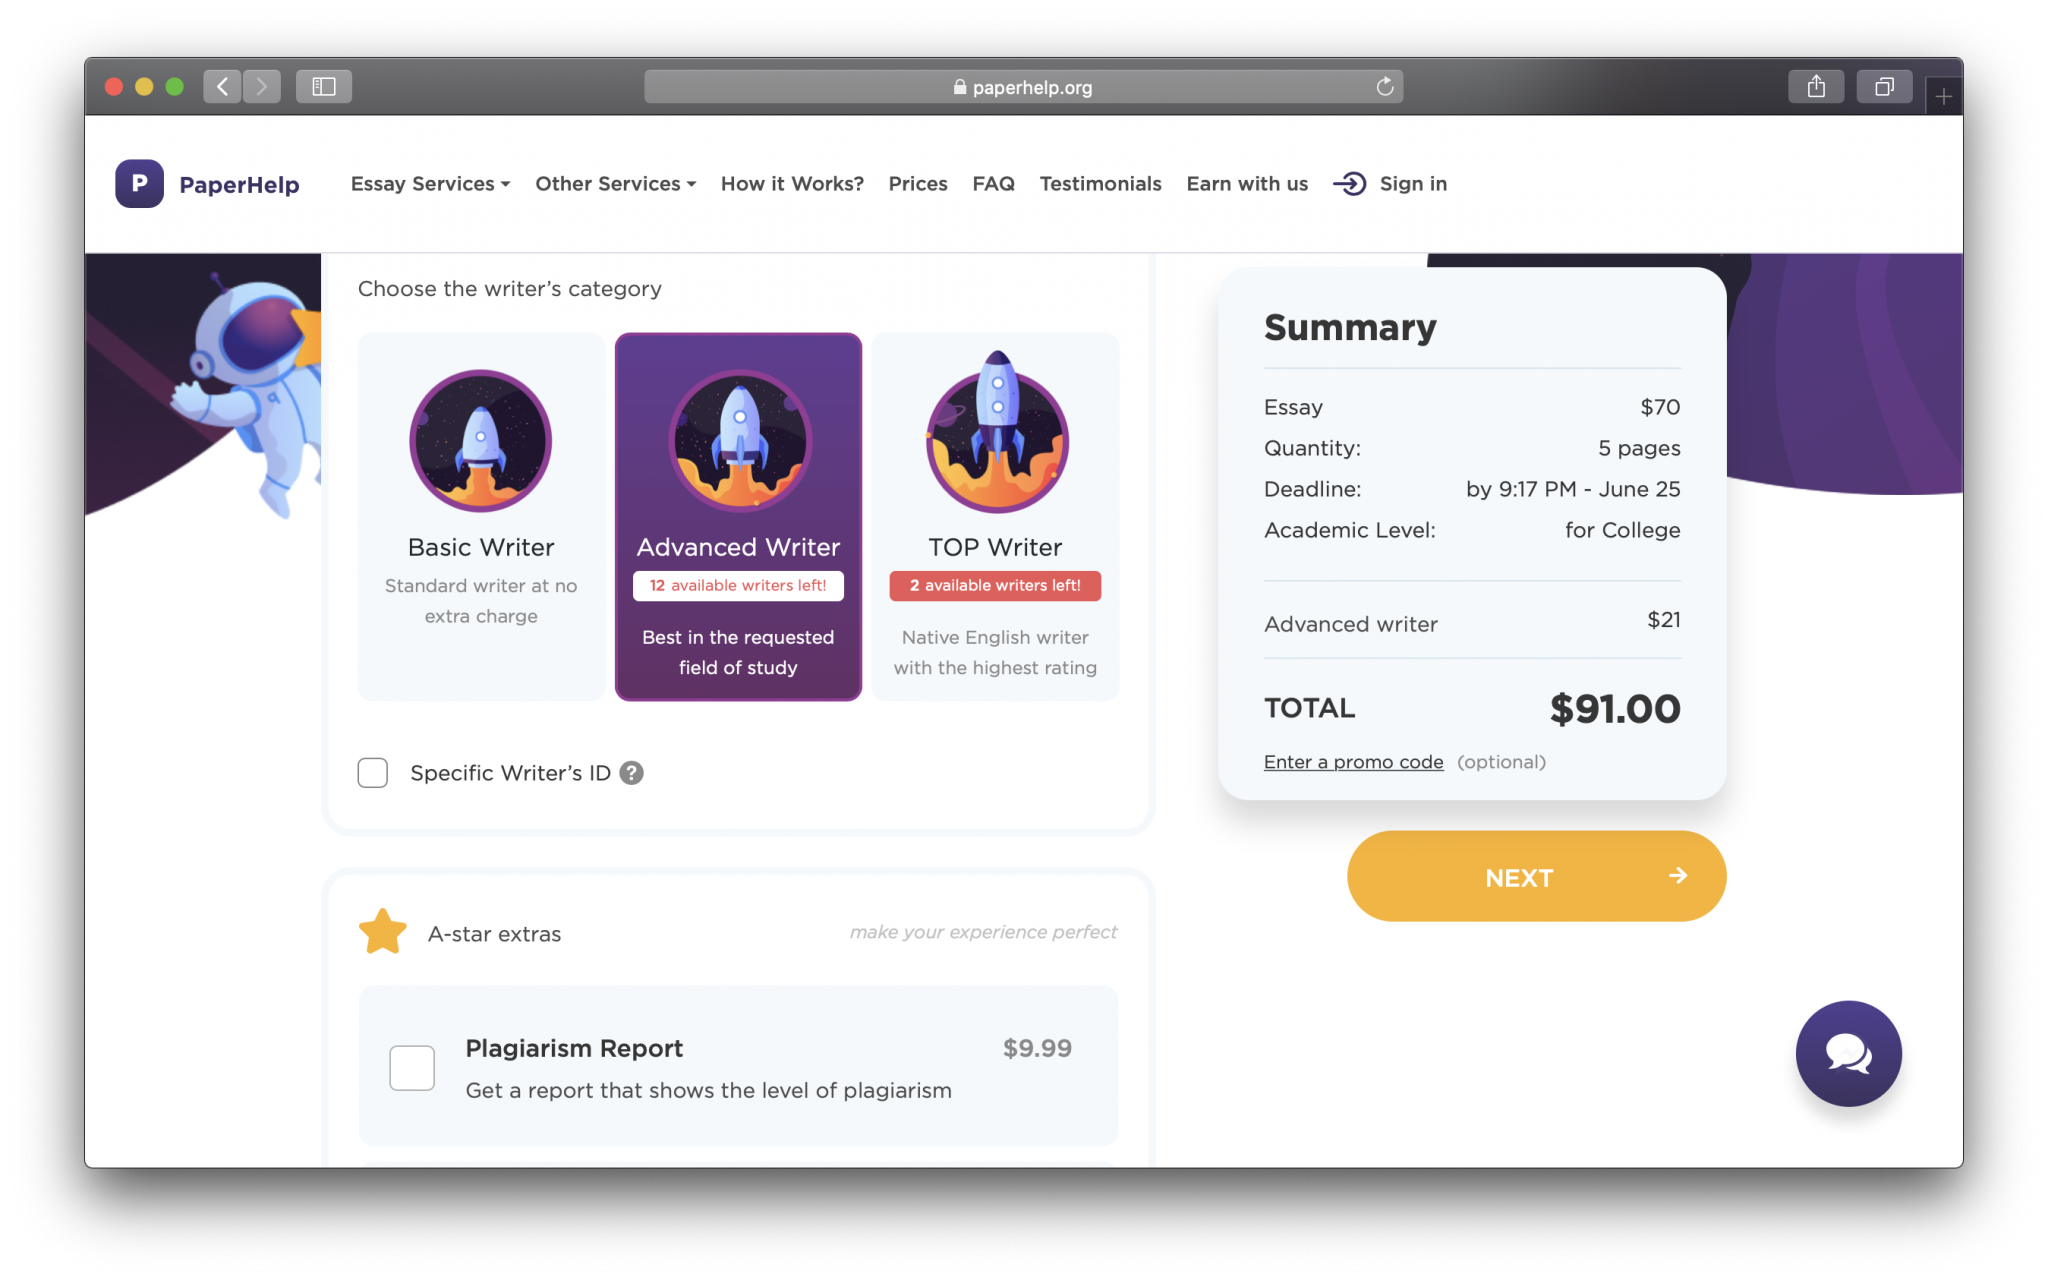Show all tabs overview icon
Image resolution: width=2048 pixels, height=1280 pixels.
[1884, 87]
